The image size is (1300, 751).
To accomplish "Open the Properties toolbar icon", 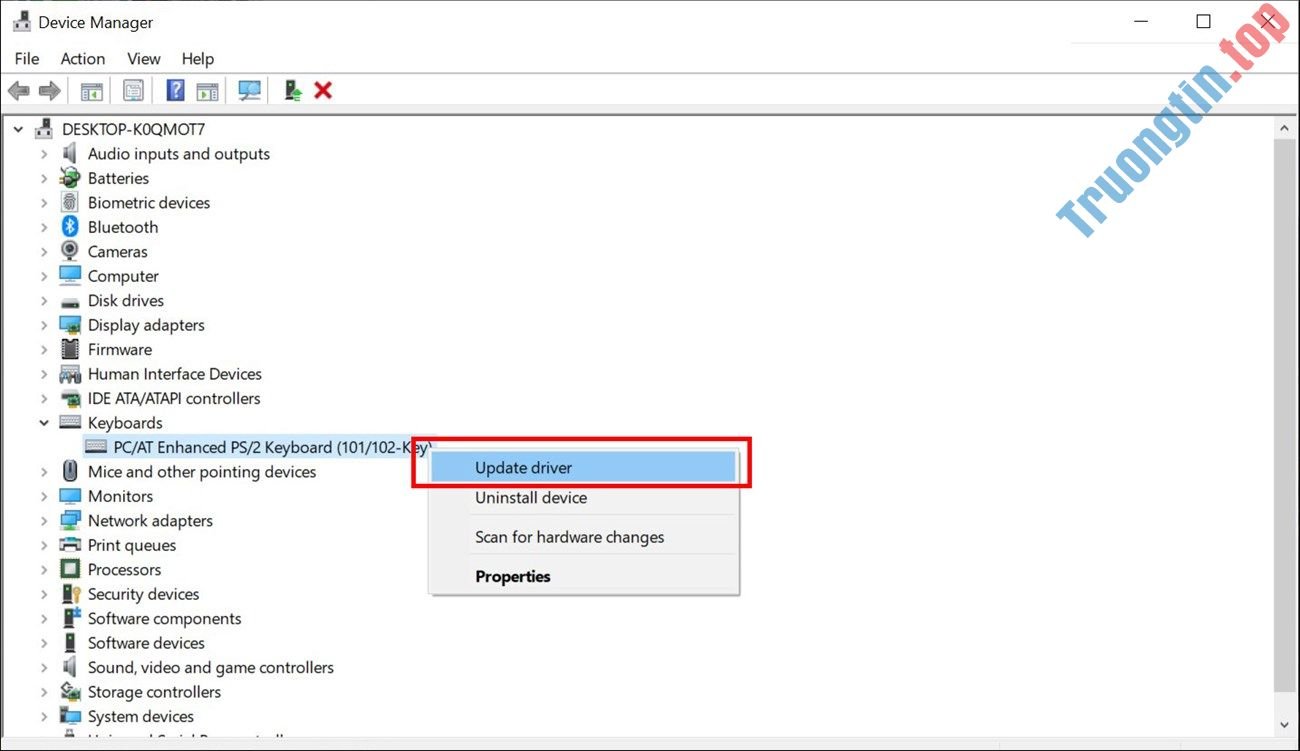I will pos(133,91).
